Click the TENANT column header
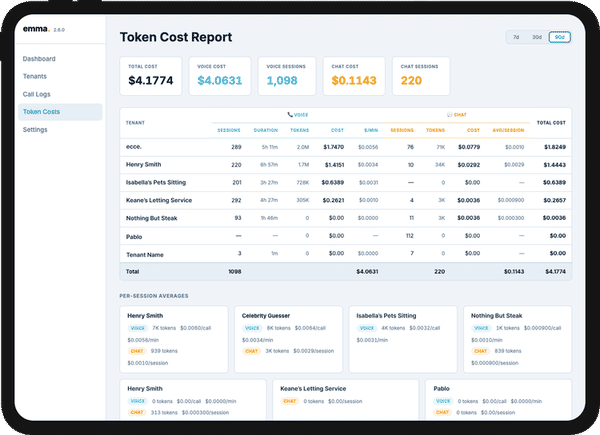Image resolution: width=600 pixels, height=435 pixels. (x=135, y=123)
